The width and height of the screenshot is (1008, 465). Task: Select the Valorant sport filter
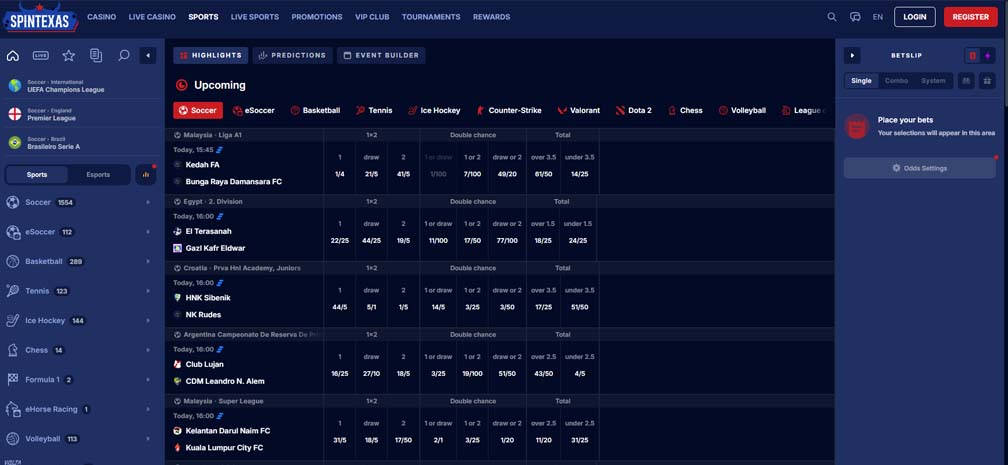[579, 111]
